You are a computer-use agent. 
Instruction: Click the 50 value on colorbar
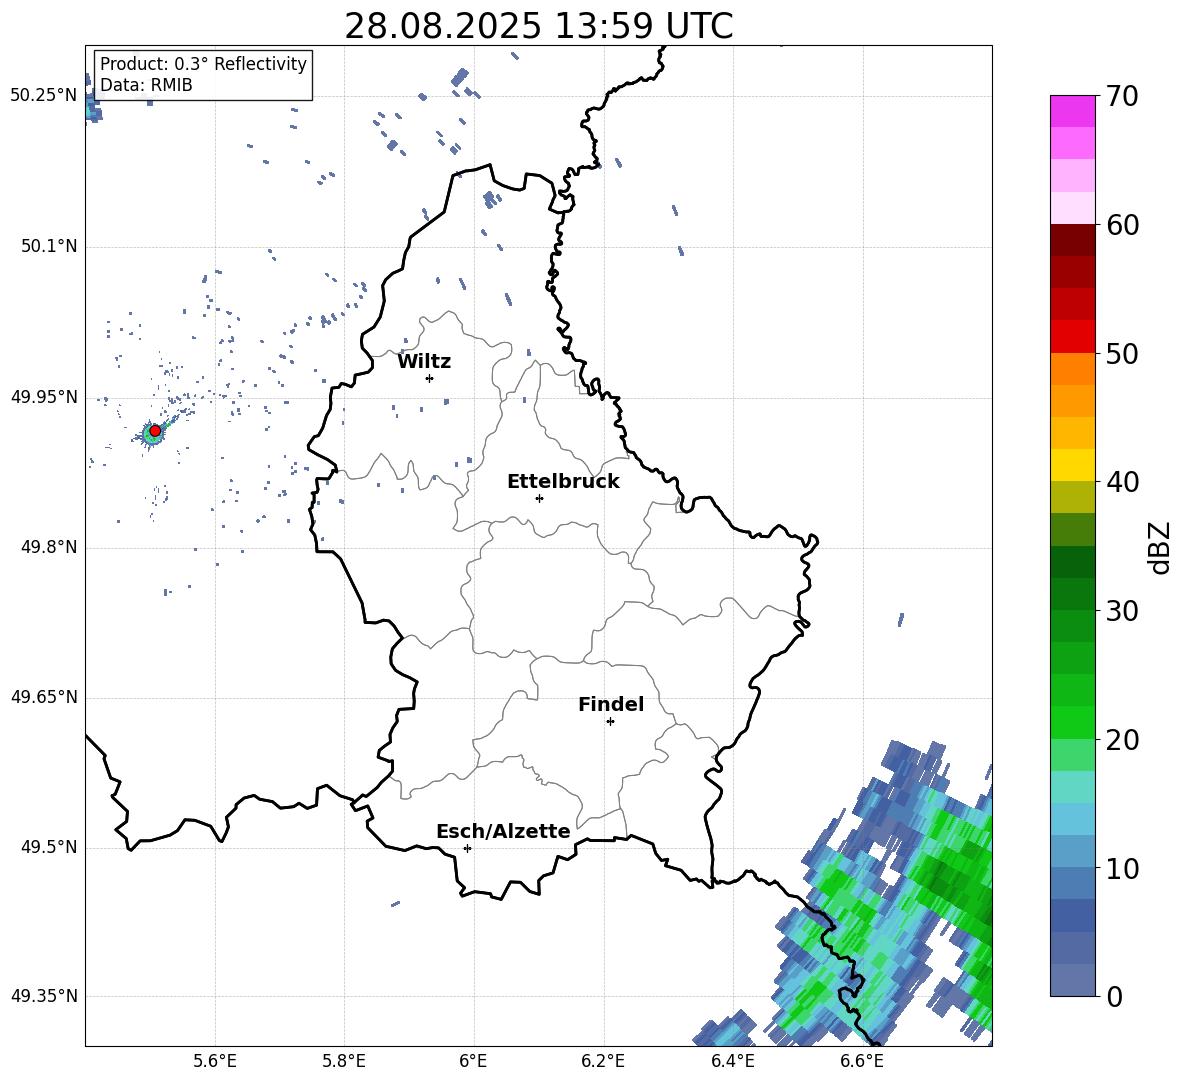click(1122, 353)
